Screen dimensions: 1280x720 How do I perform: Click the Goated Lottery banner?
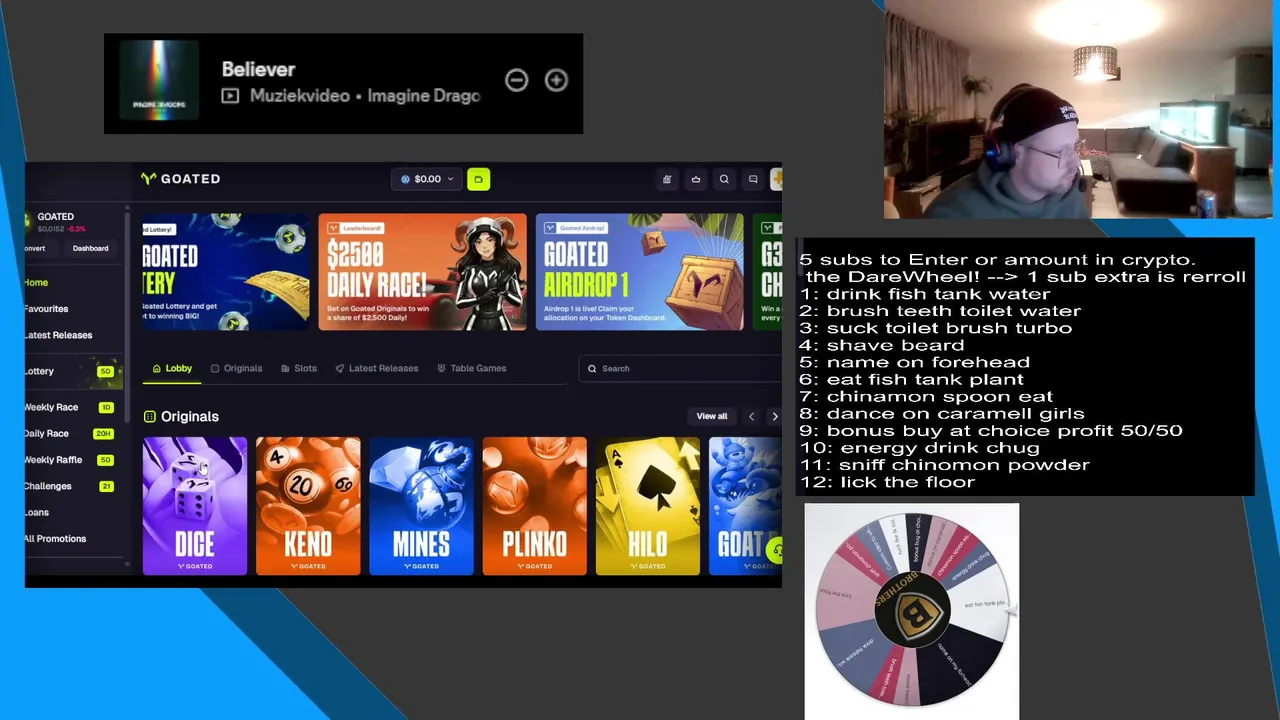click(x=226, y=272)
